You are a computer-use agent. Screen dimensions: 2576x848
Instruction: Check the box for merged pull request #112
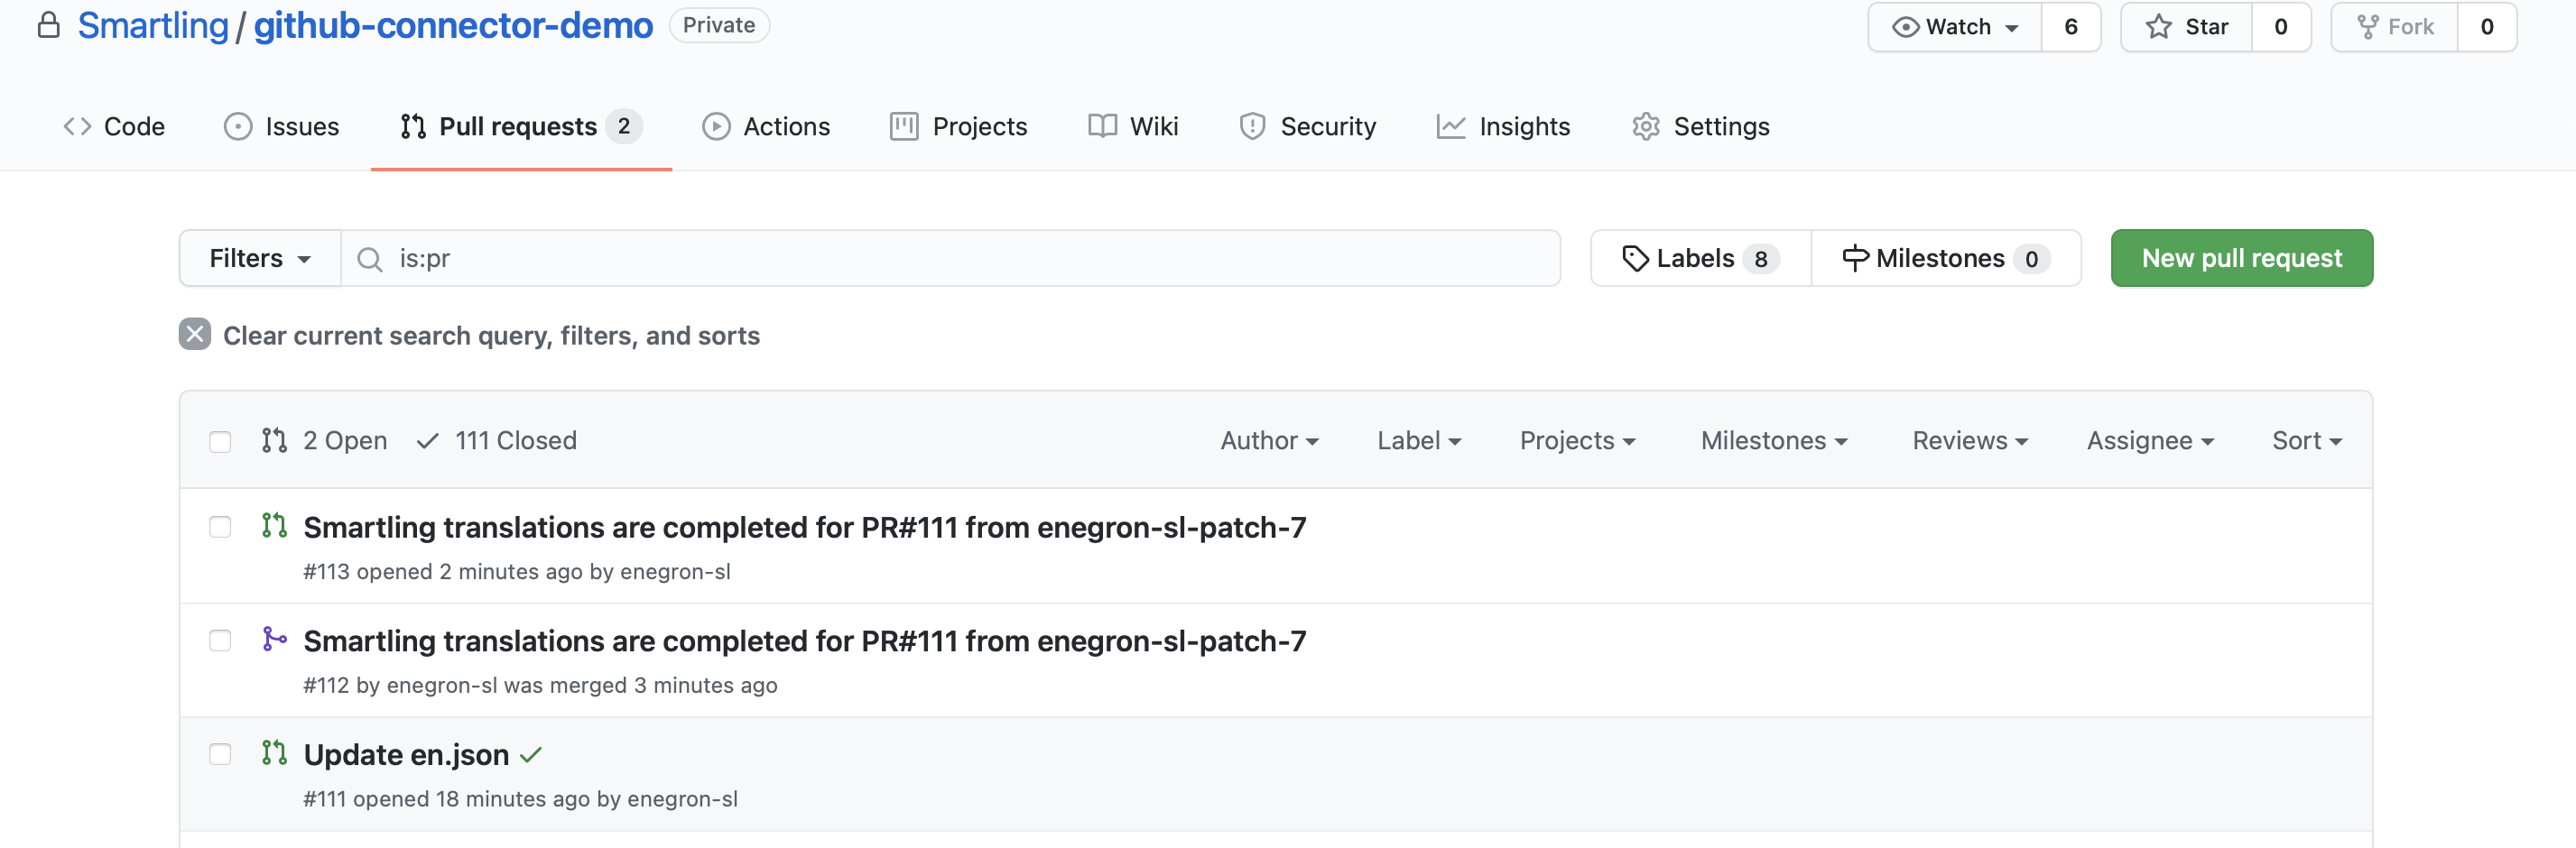click(220, 641)
